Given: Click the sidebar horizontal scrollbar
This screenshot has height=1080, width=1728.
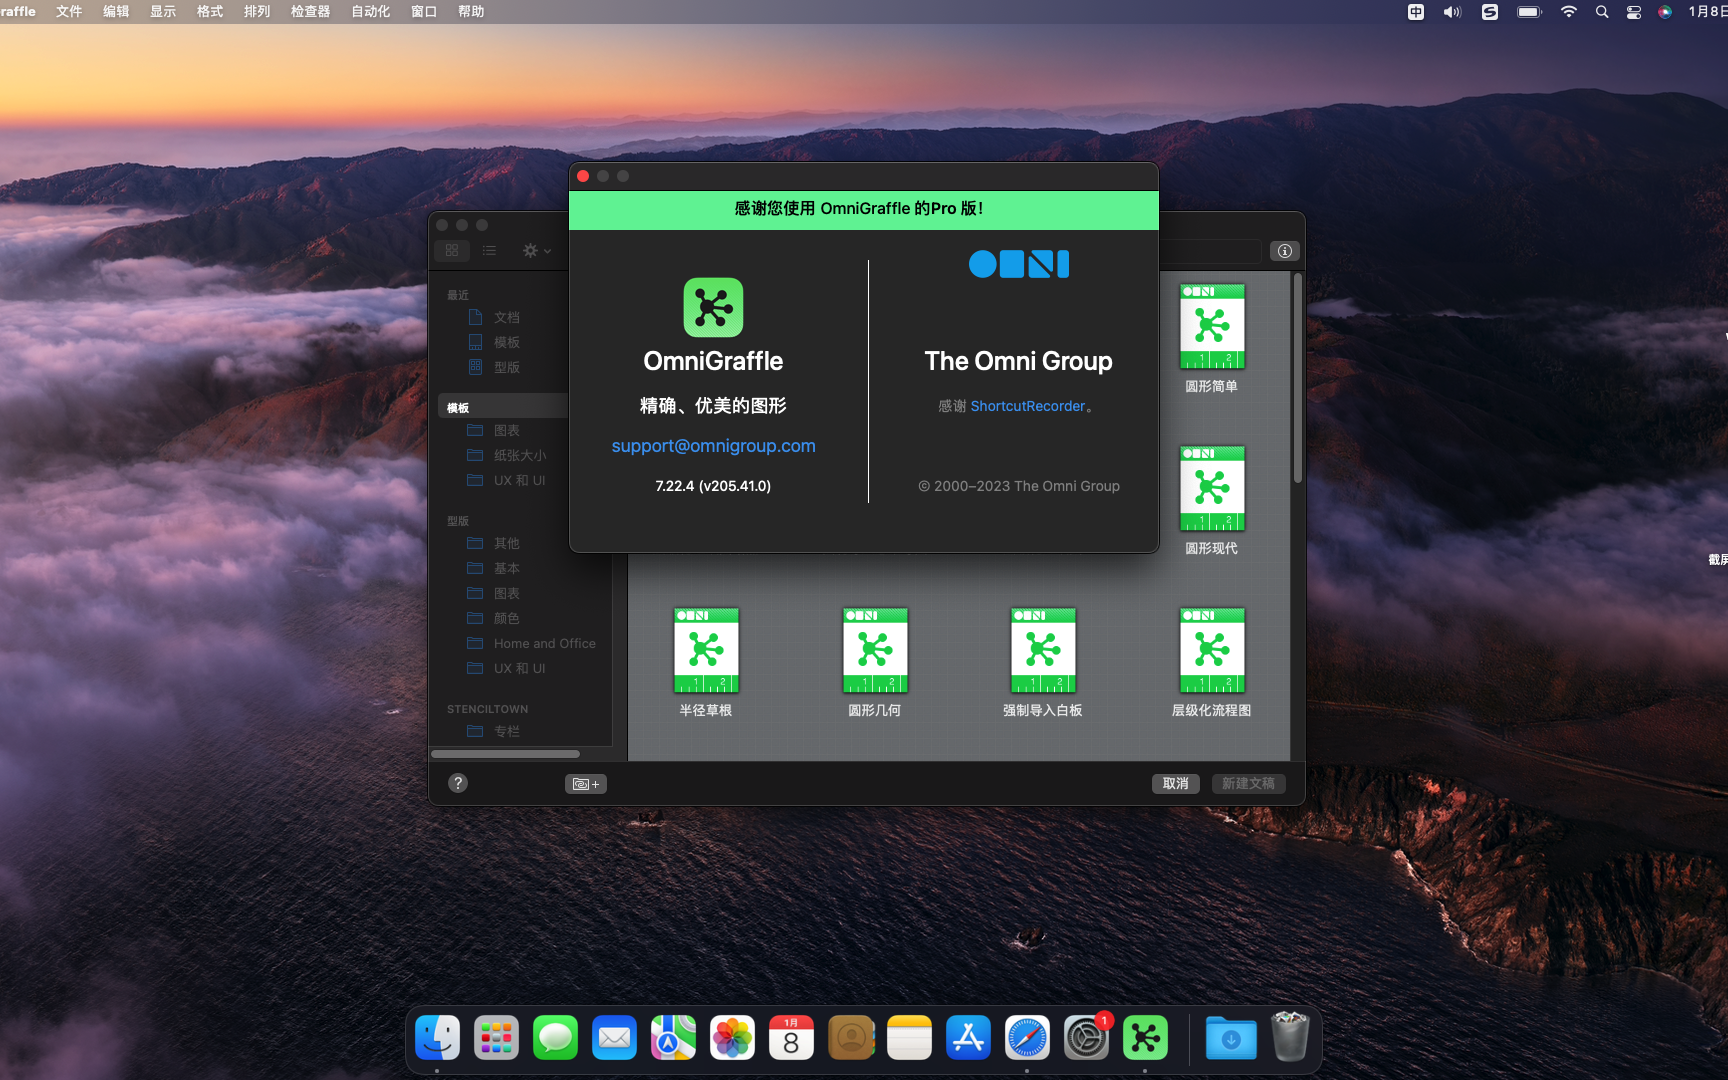Looking at the screenshot, I should tap(506, 754).
